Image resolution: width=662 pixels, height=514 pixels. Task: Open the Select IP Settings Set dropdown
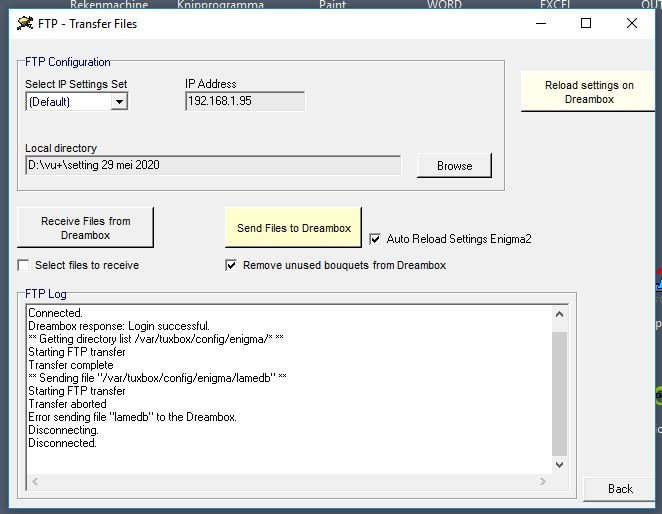click(119, 102)
